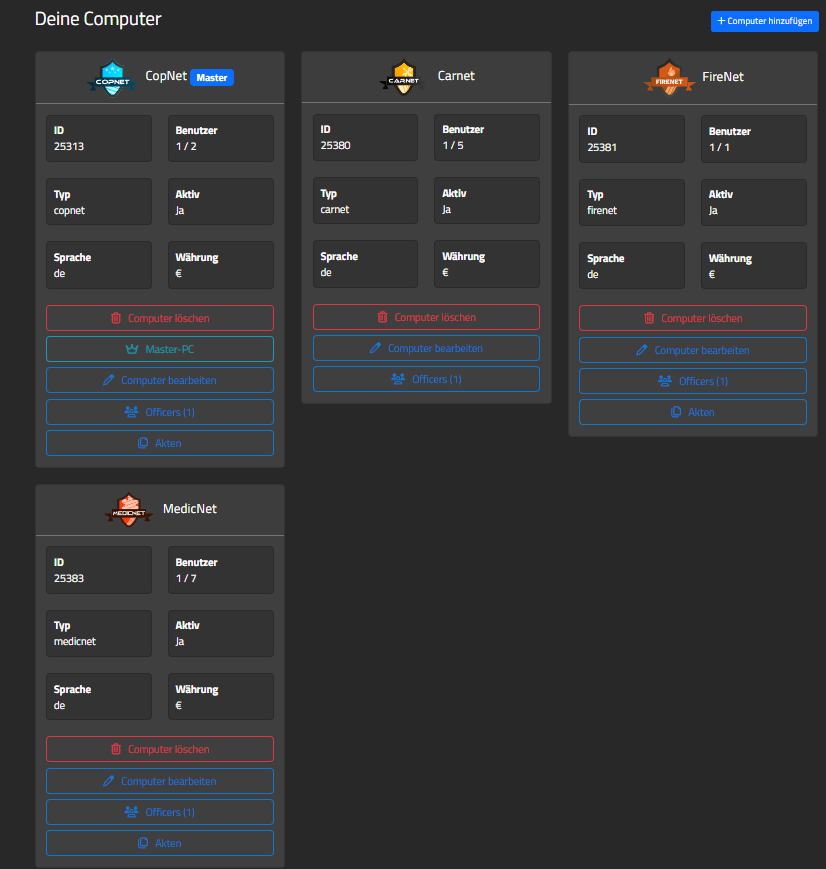Click the trash icon in CopNet card
The image size is (826, 869).
[x=116, y=318]
